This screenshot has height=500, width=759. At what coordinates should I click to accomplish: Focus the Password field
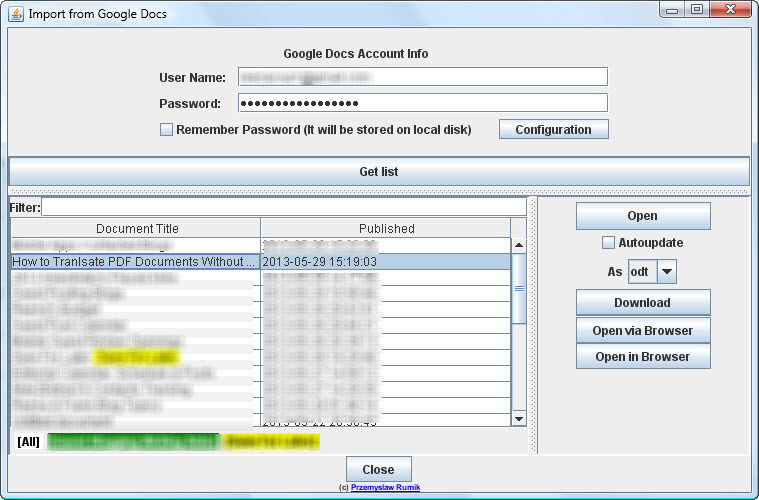(423, 103)
